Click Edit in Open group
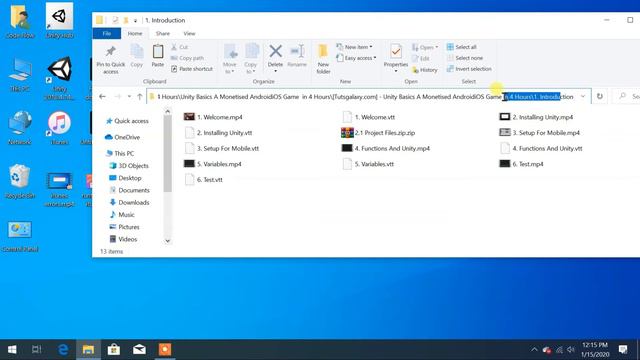 421,58
